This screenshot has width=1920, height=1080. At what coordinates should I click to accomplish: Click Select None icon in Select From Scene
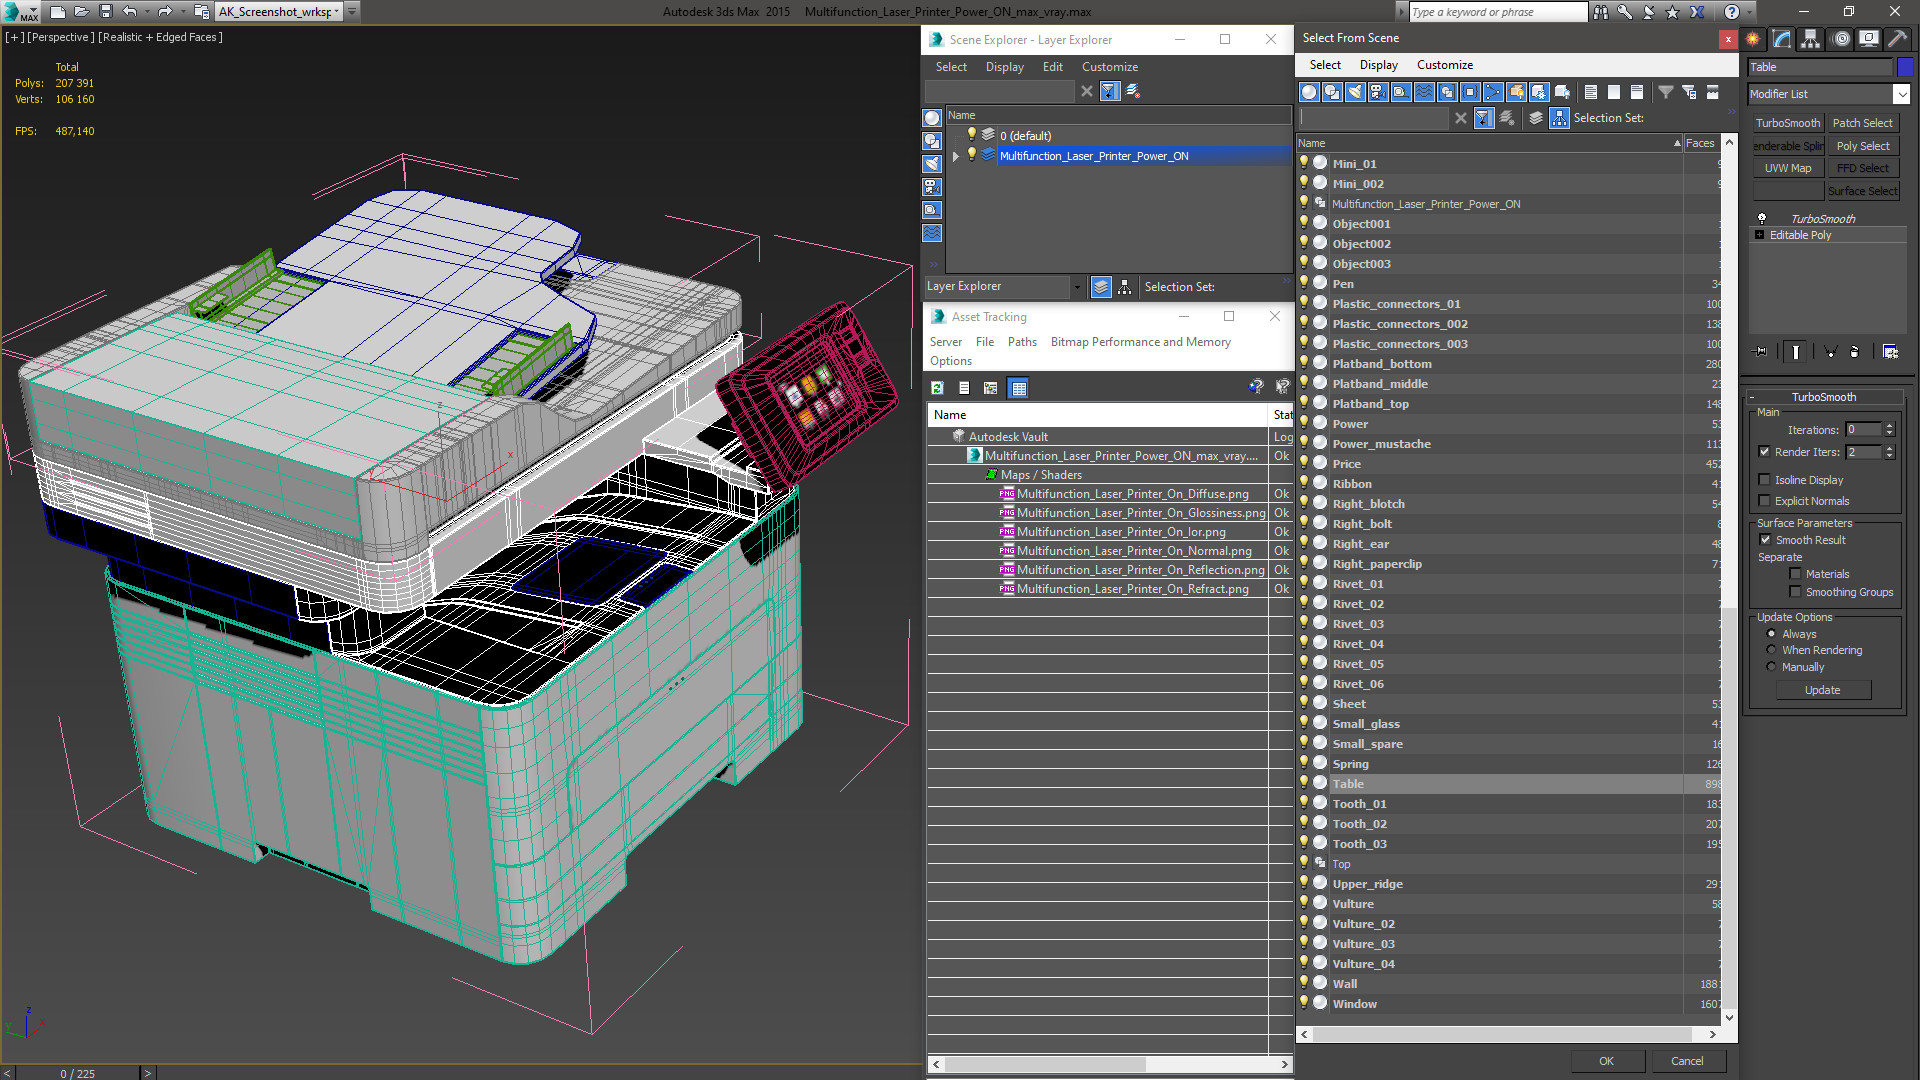point(1614,92)
